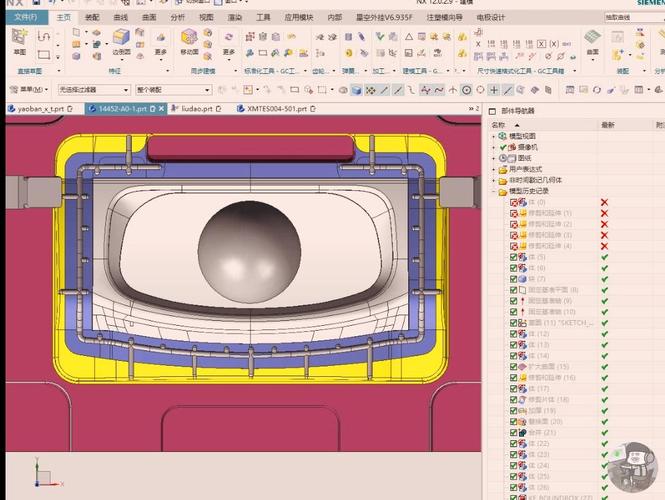Click the 模型历史记录 folder icon
The width and height of the screenshot is (665, 500).
(x=504, y=191)
